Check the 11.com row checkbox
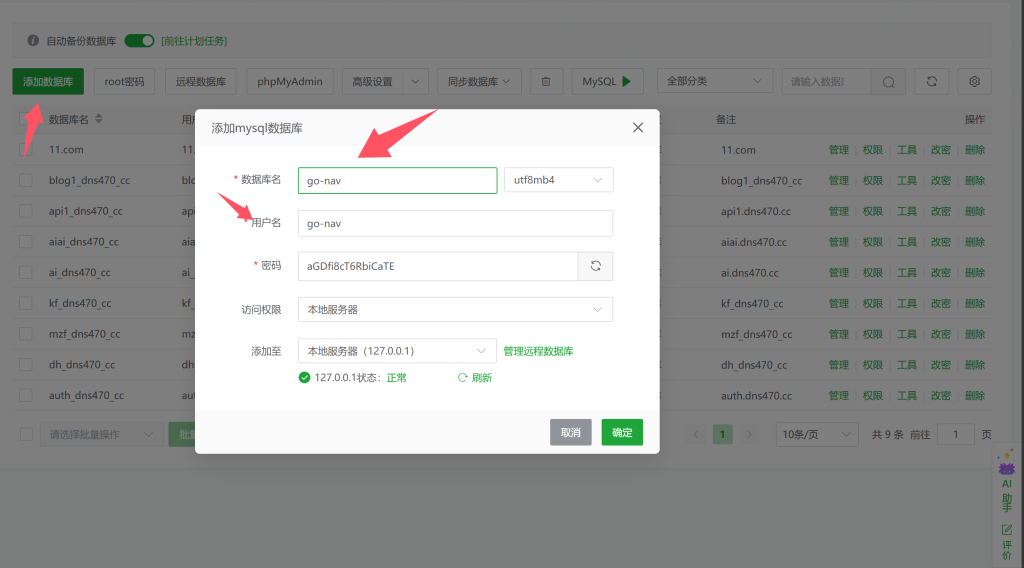Viewport: 1024px width, 568px height. pos(25,150)
